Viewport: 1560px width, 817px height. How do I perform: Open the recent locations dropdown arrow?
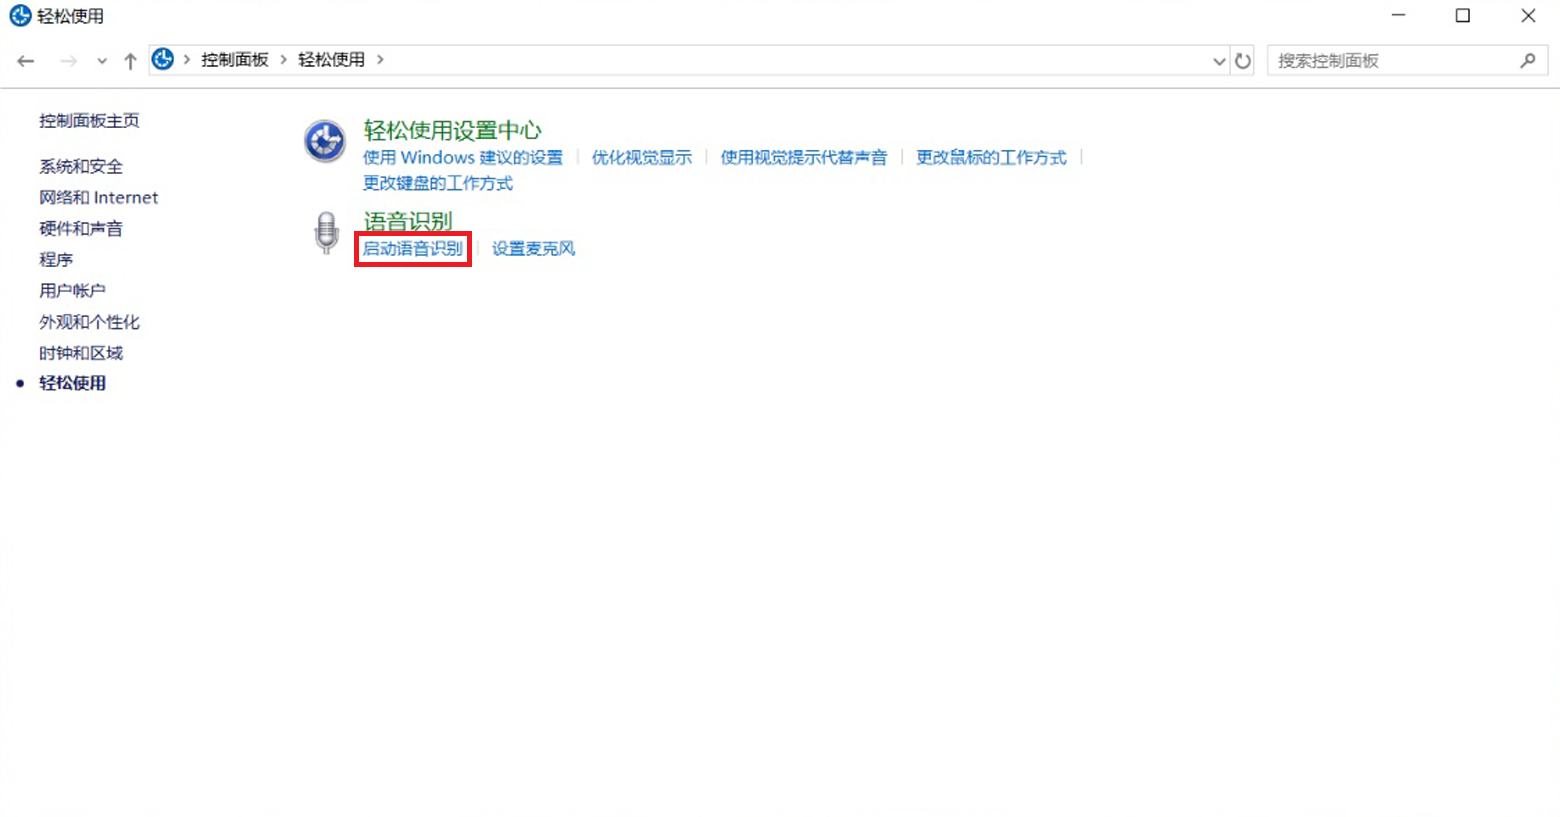[102, 61]
